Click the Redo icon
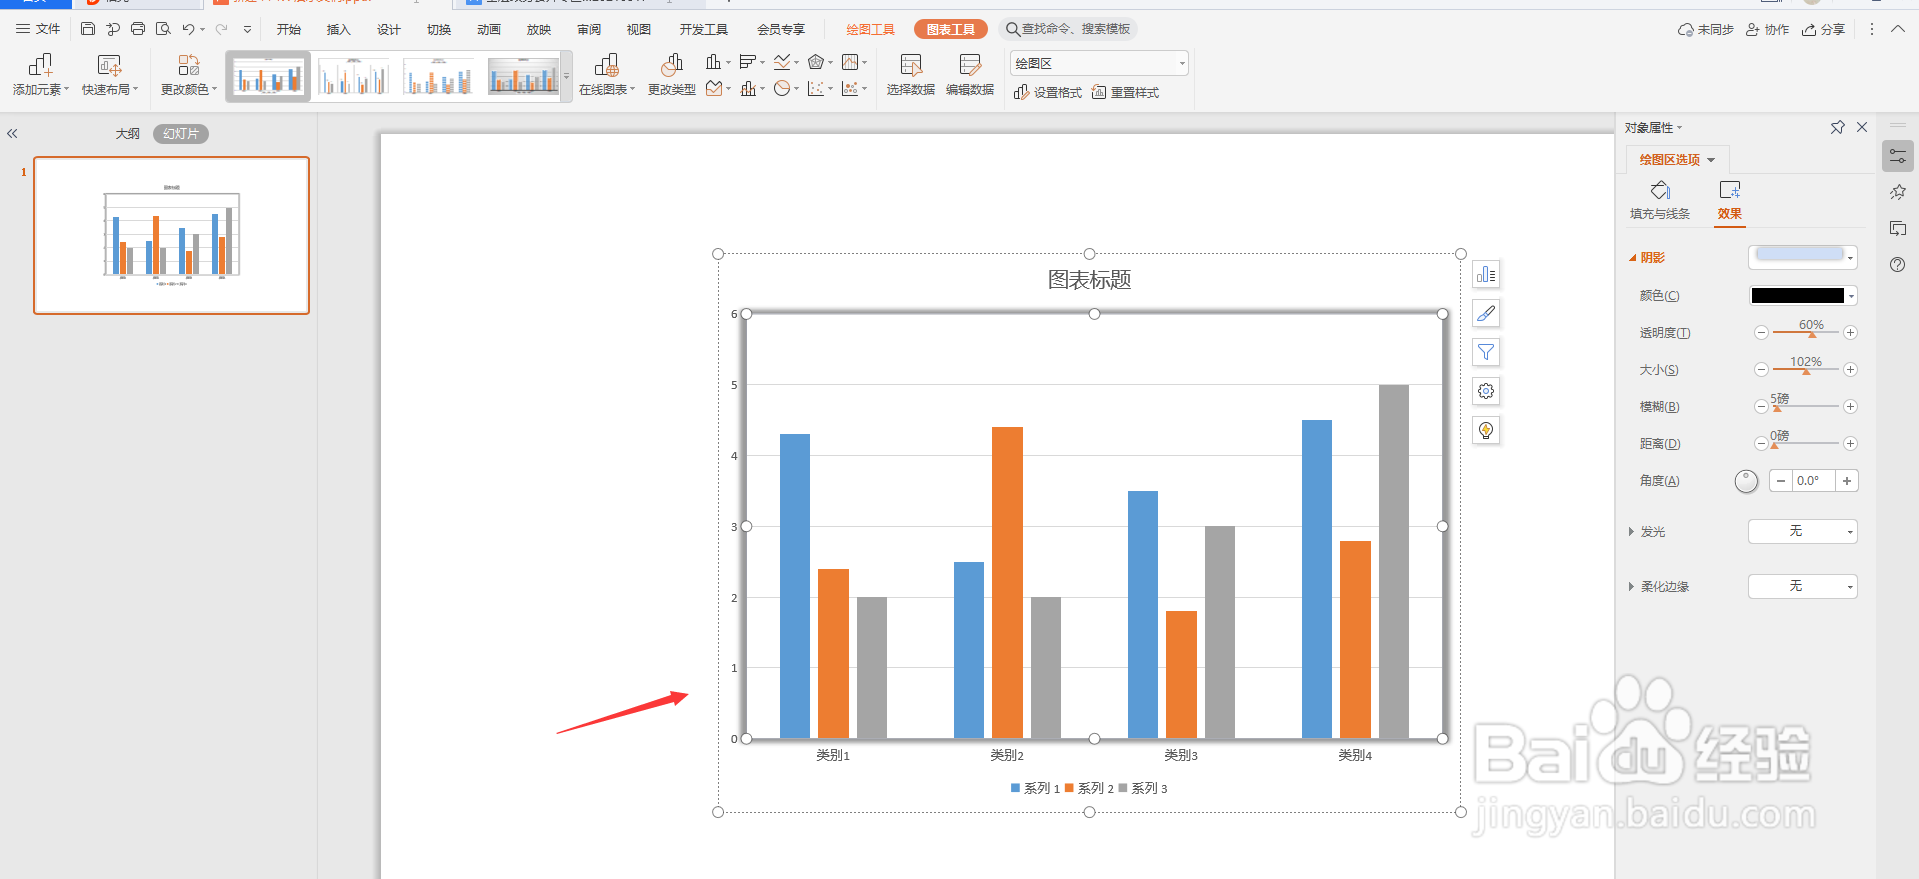This screenshot has width=1919, height=879. 222,29
